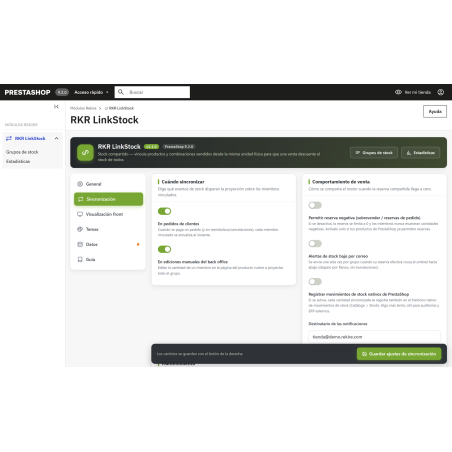Click RKR LinkStock breadcrumb item
The width and height of the screenshot is (452, 452).
tap(119, 108)
